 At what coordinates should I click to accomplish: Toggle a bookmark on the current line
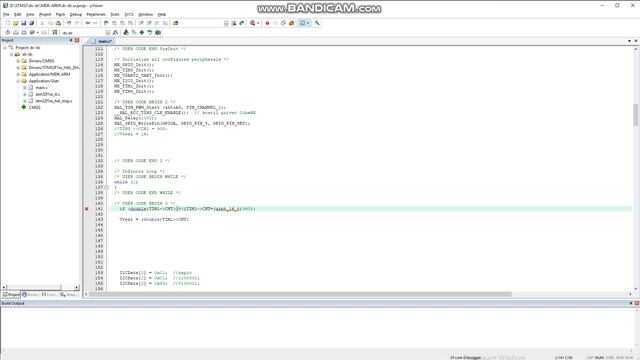coord(106,23)
